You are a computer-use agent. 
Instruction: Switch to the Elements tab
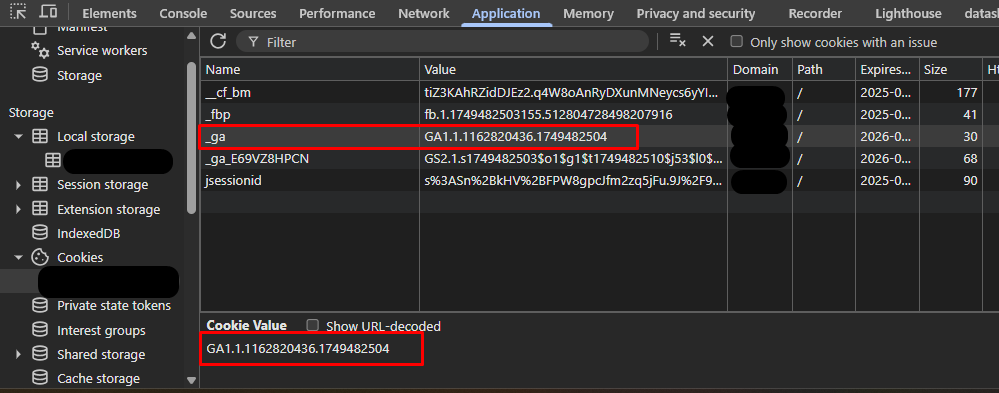click(x=109, y=13)
